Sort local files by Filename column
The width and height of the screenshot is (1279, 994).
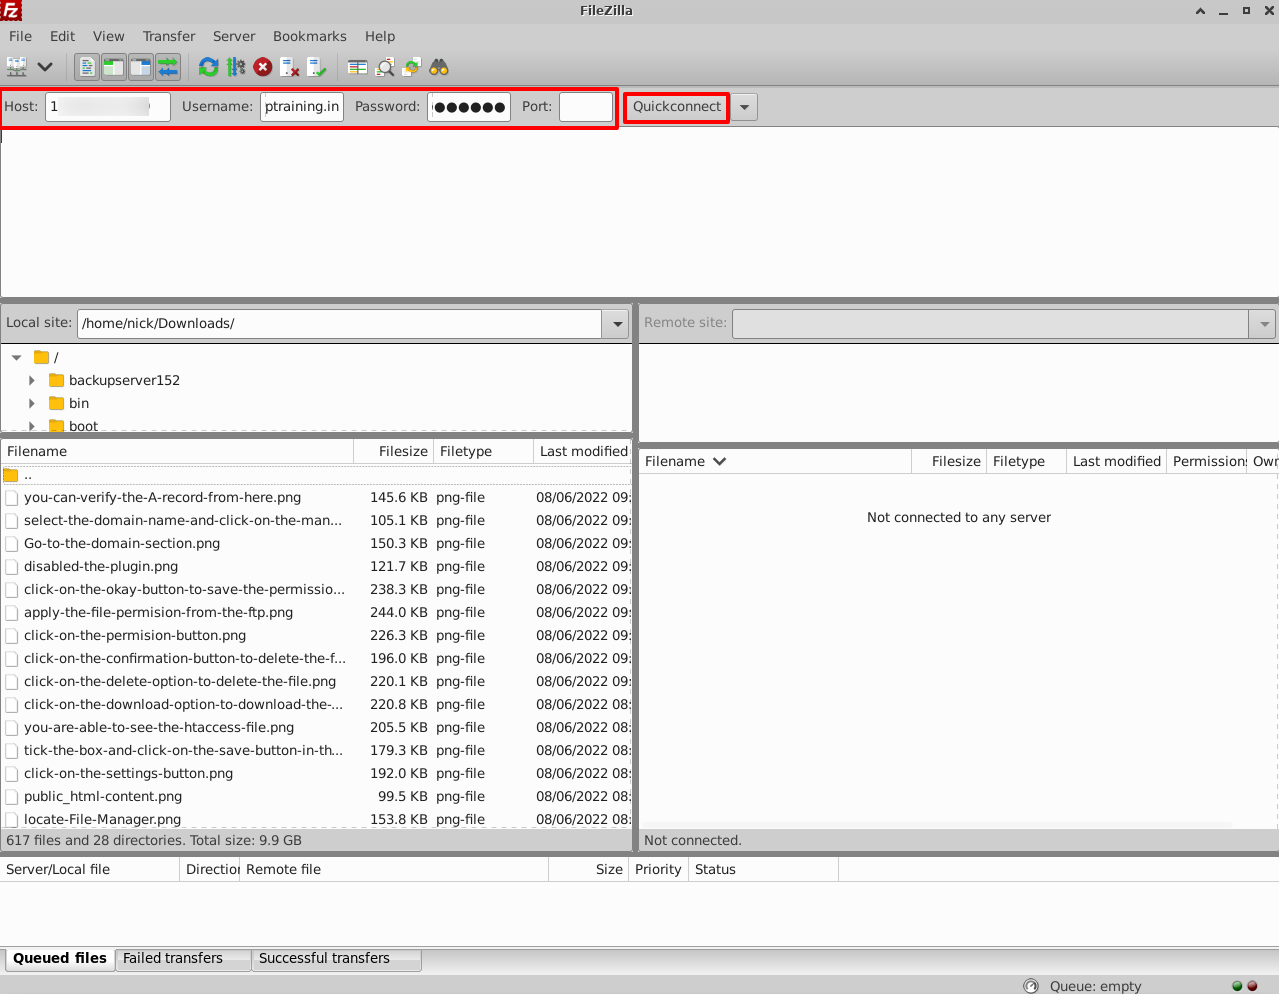point(177,452)
